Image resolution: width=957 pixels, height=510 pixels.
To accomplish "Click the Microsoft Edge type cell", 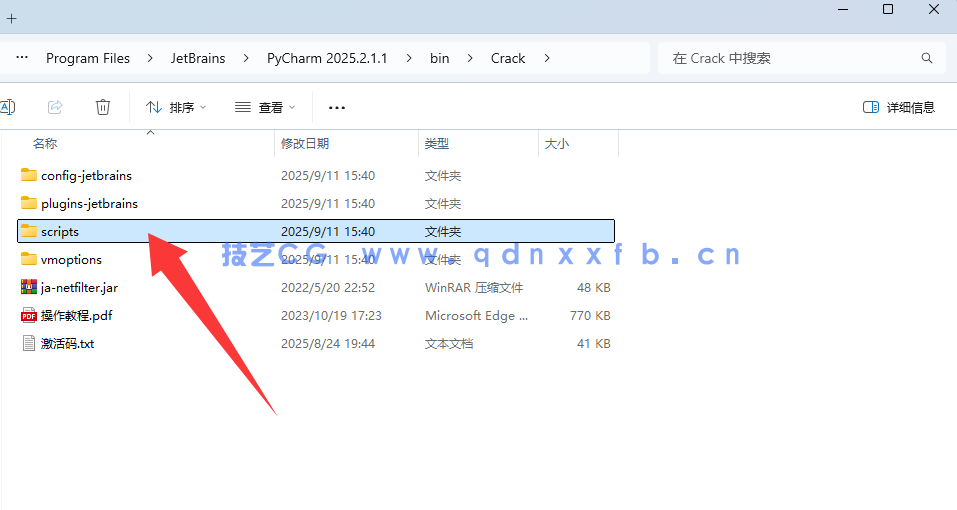I will [477, 315].
